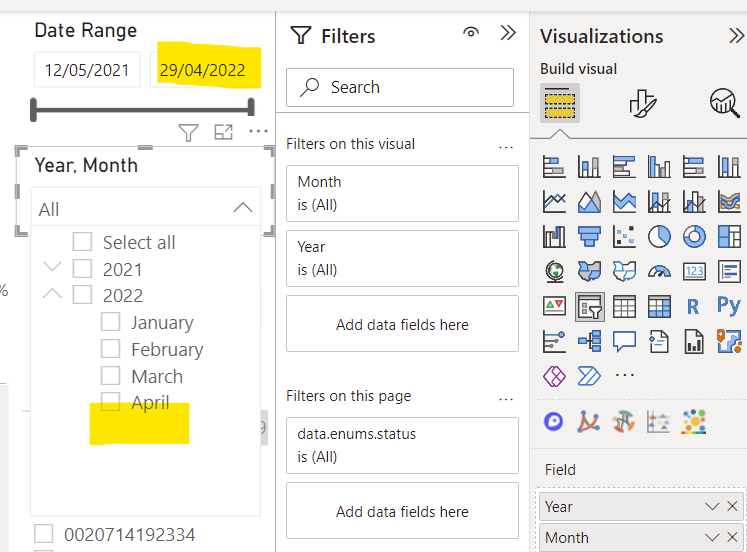The height and width of the screenshot is (552, 747).
Task: Open the Month field dropdown arrow
Action: (712, 538)
